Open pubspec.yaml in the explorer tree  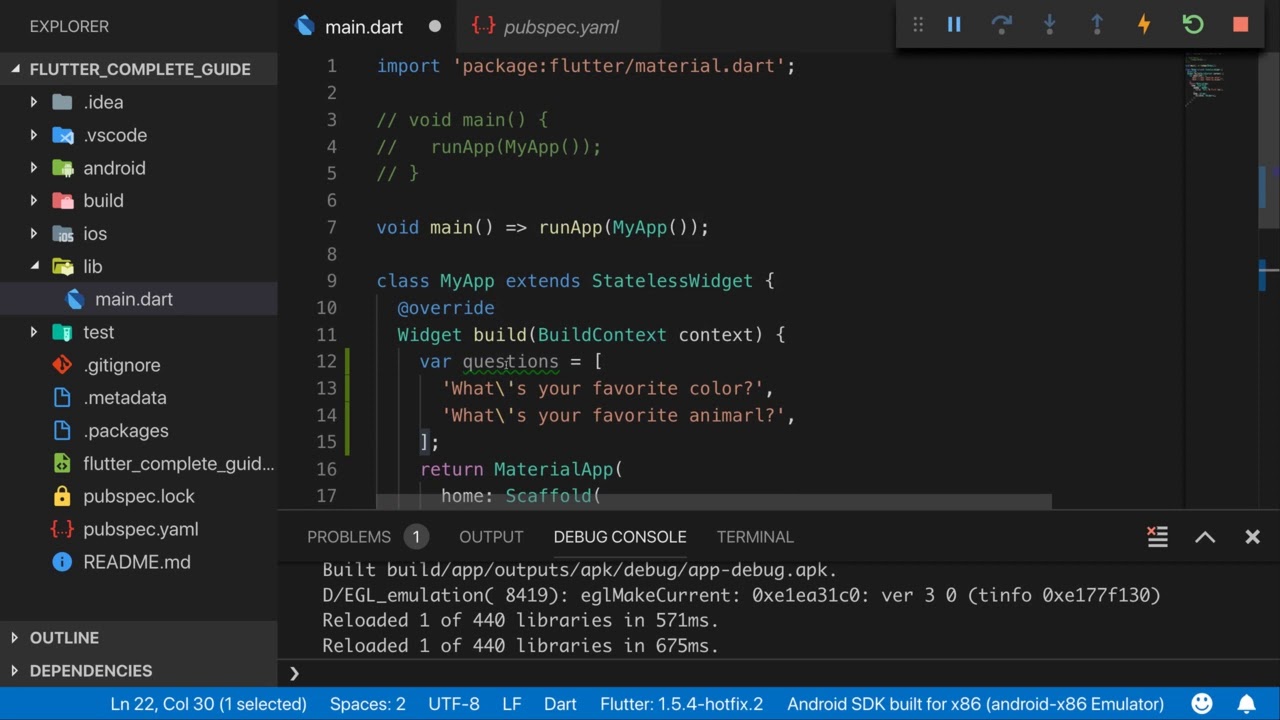click(x=139, y=529)
